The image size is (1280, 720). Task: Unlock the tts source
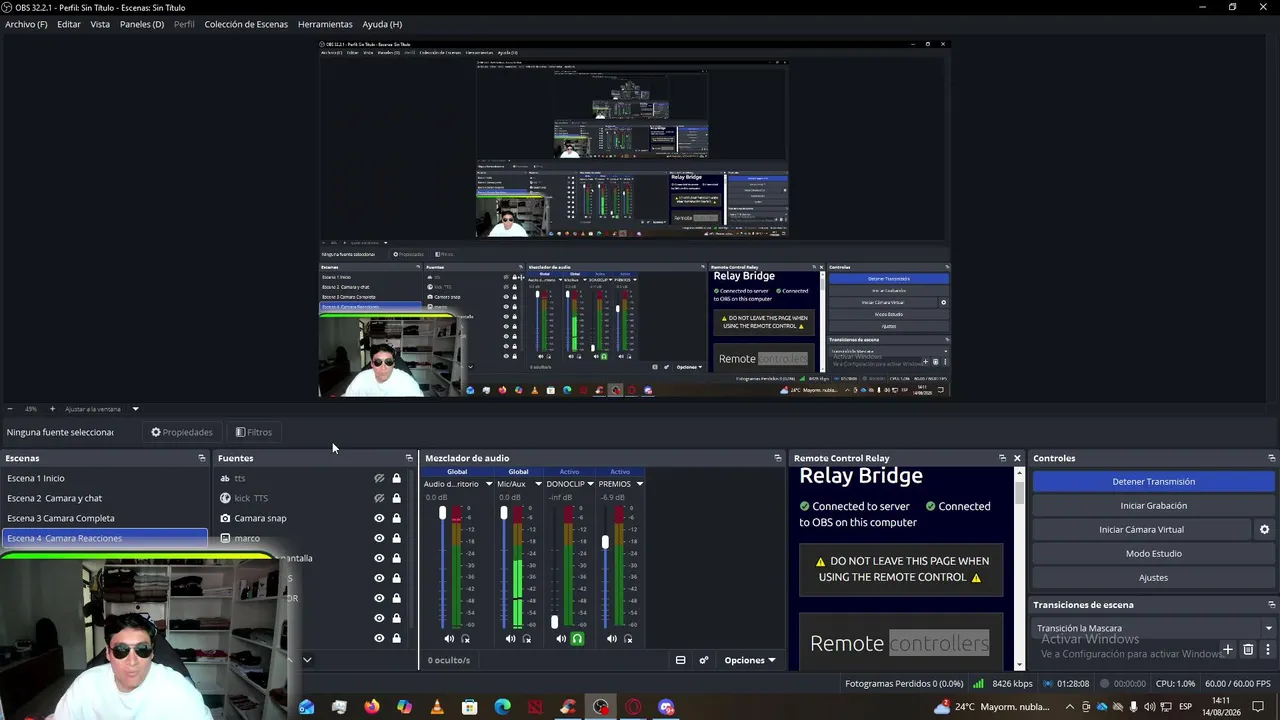(397, 478)
